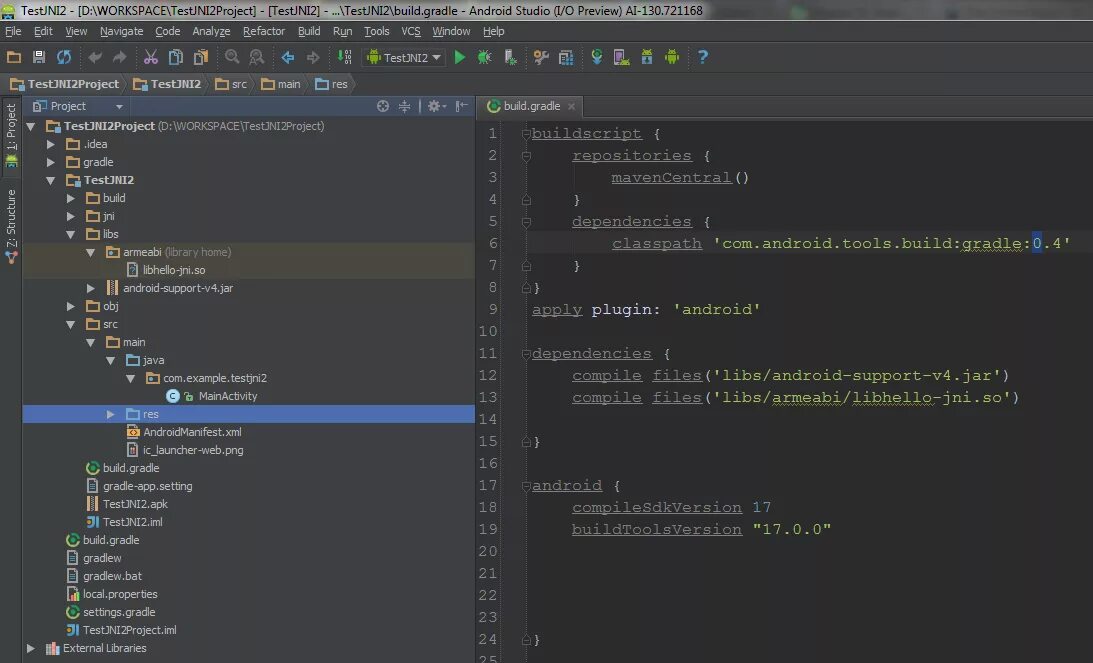
Task: Click the res breadcrumb
Action: (x=332, y=84)
